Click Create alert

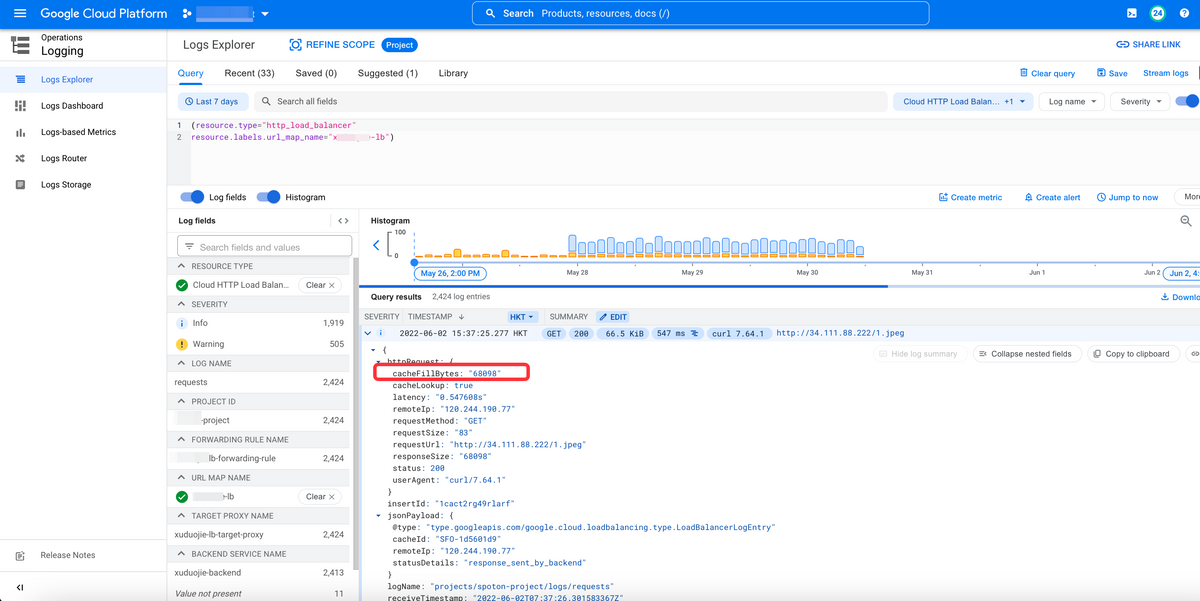click(x=1052, y=197)
